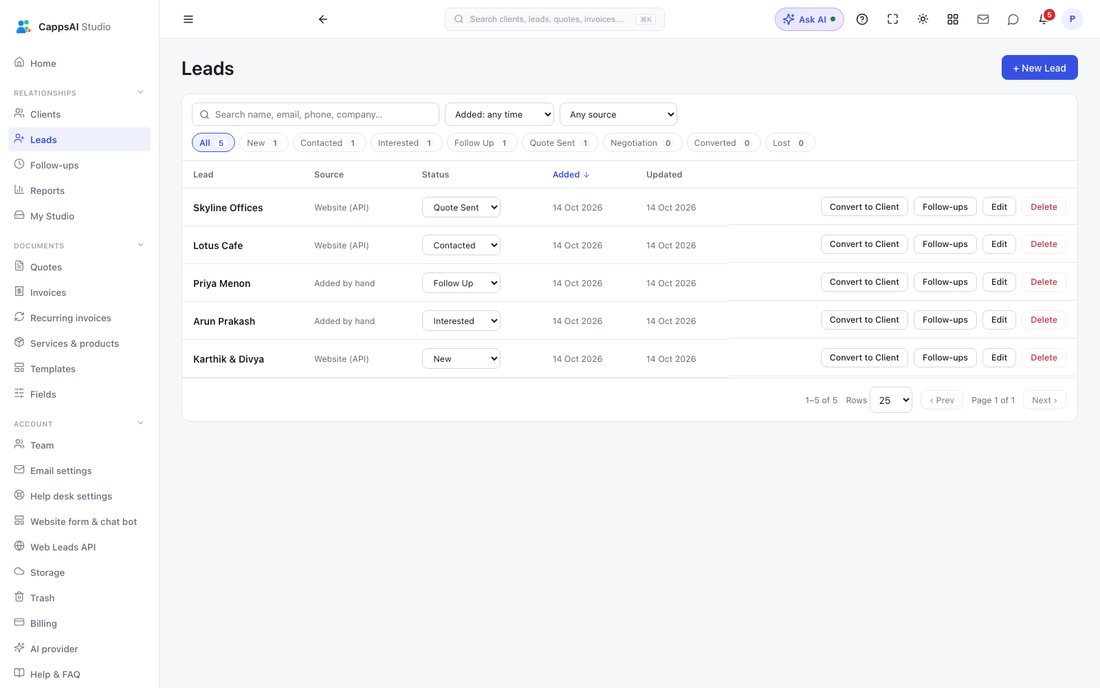1100x688 pixels.
Task: Open Website form & chat bot
Action: click(79, 522)
